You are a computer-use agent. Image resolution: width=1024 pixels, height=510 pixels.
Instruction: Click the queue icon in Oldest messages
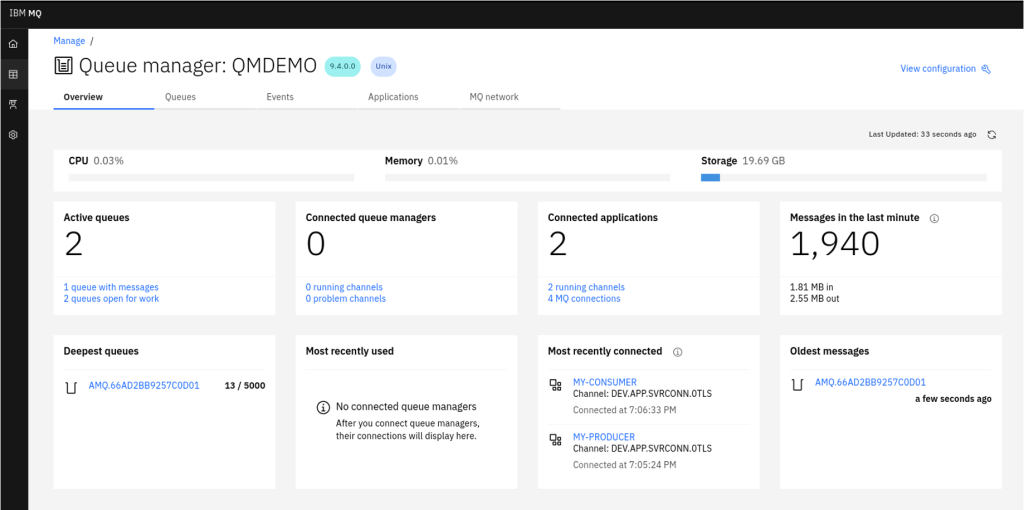(797, 383)
